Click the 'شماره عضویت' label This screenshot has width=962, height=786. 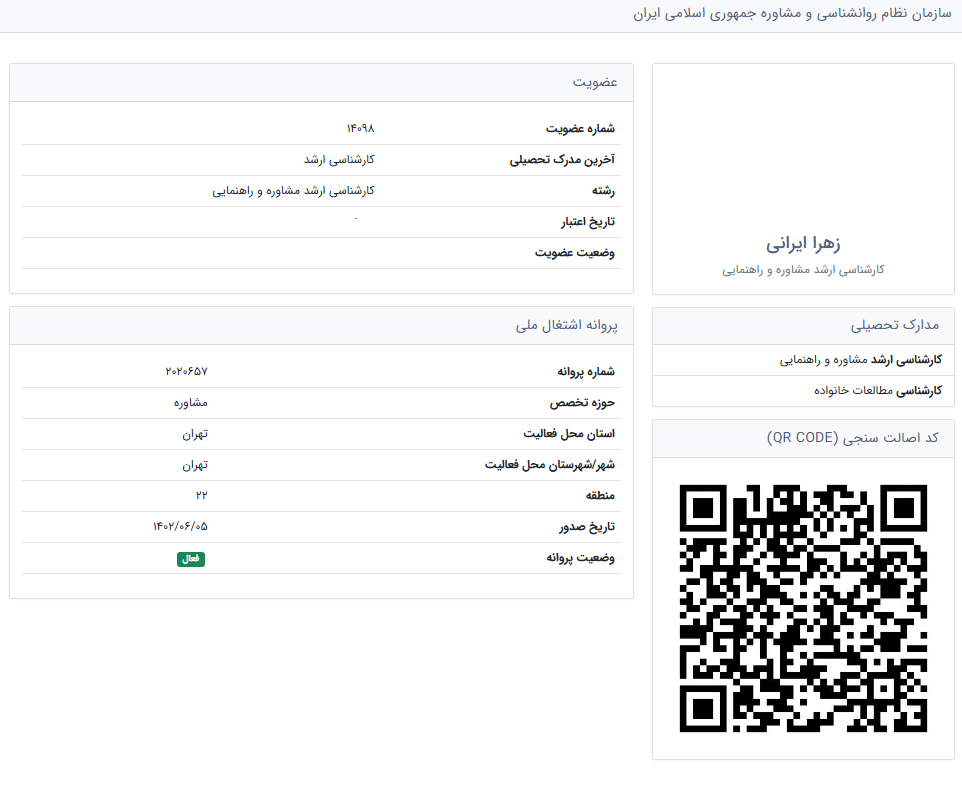[580, 129]
